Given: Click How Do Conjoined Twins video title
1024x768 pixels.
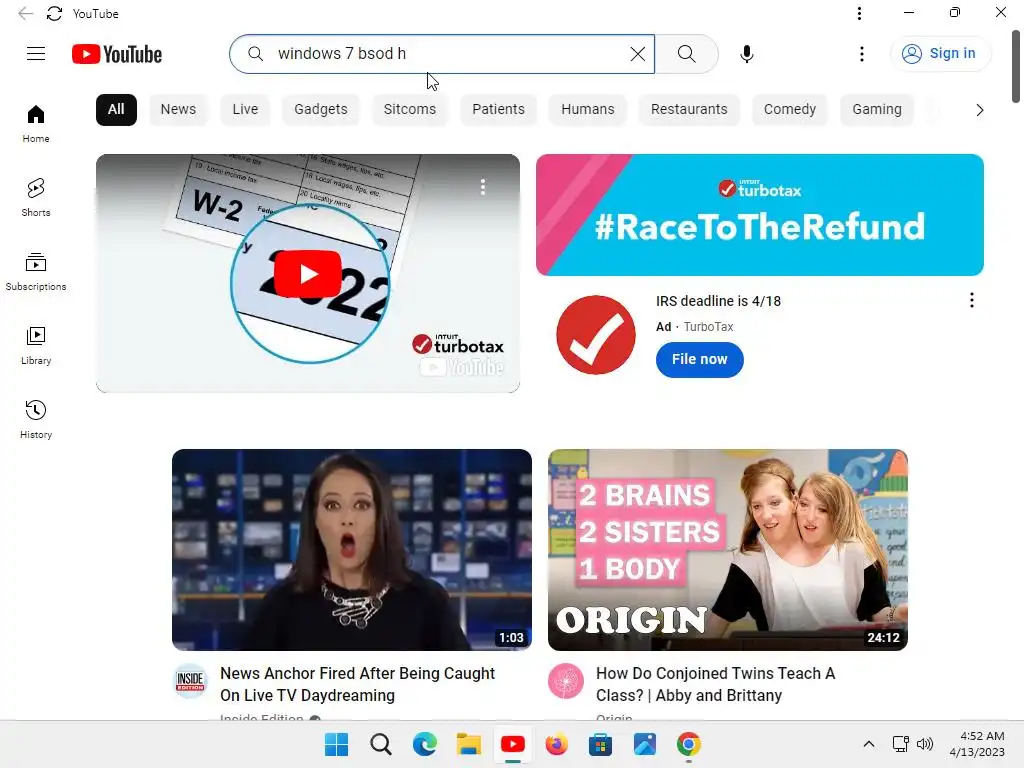Looking at the screenshot, I should 715,684.
